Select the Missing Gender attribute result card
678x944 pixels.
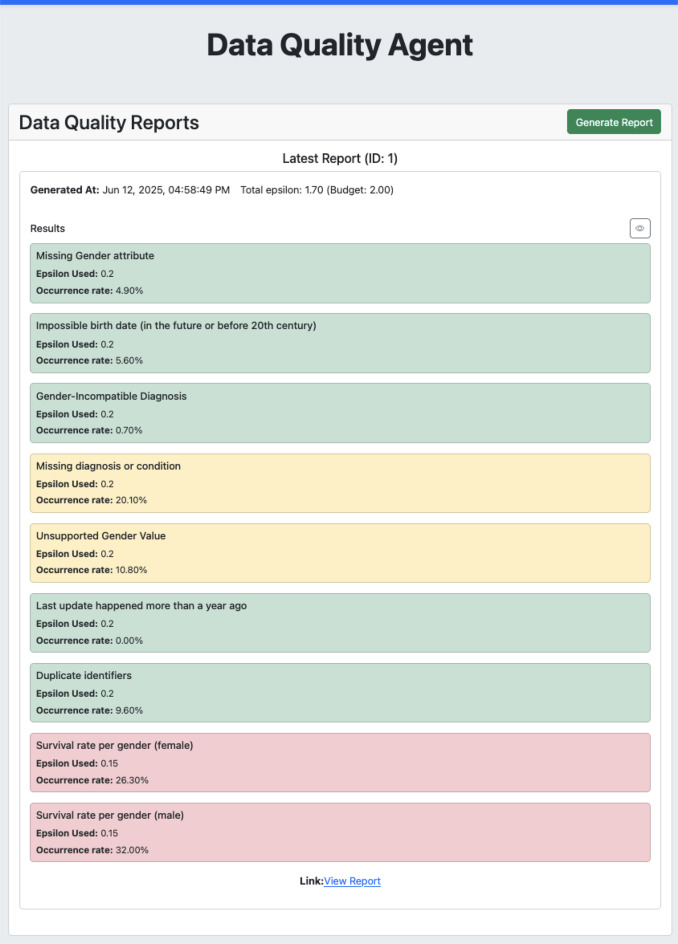(340, 273)
